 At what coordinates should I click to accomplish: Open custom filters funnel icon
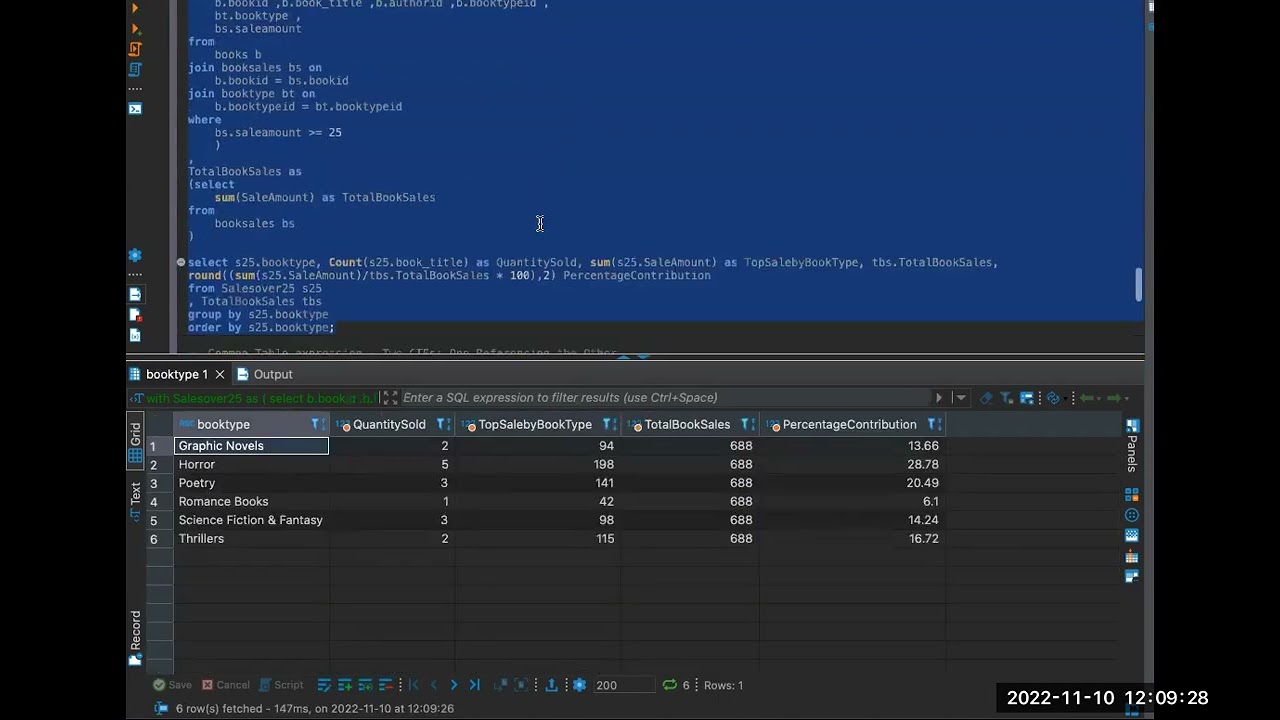(x=1007, y=398)
